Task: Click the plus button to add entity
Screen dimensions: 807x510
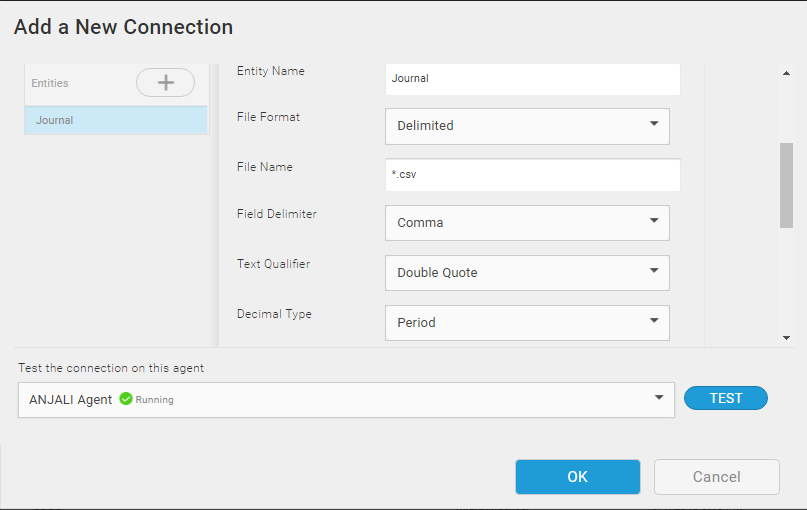Action: (x=165, y=83)
